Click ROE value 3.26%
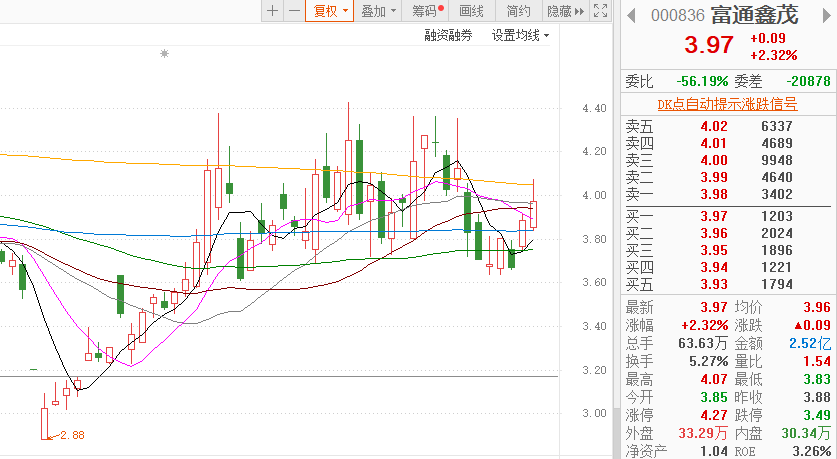Screen dimensions: 837x459 [812, 452]
